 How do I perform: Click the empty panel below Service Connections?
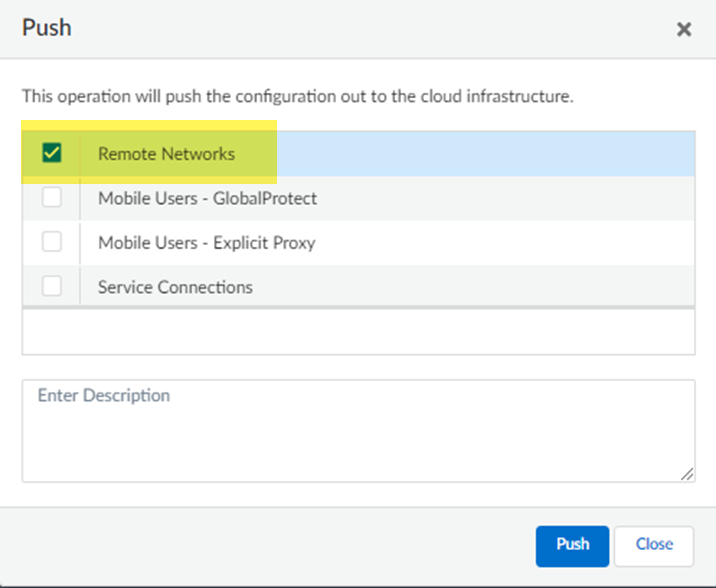tap(358, 331)
